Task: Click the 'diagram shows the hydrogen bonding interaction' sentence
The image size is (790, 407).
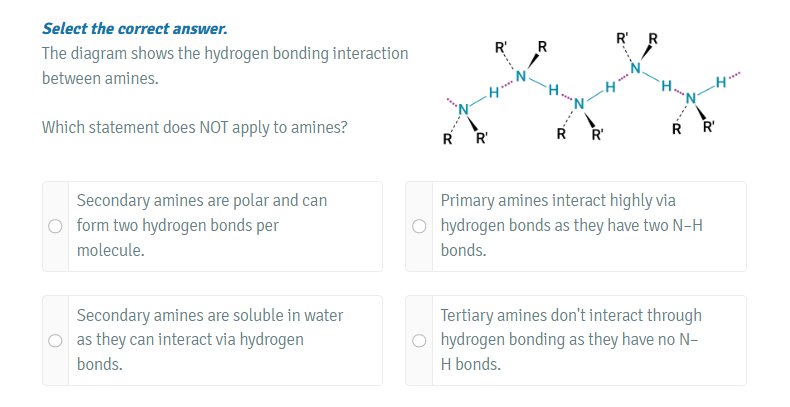Action: [225, 53]
